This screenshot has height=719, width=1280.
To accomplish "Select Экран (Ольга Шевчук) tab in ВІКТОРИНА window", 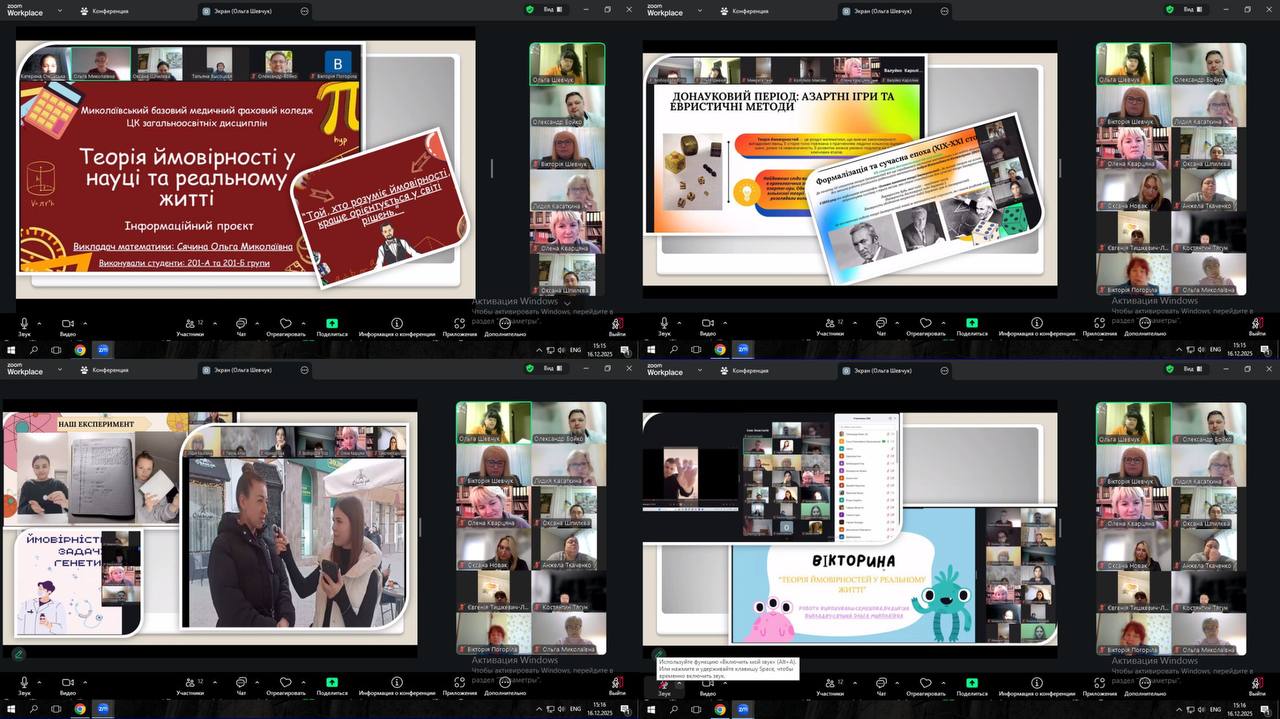I will (x=886, y=370).
